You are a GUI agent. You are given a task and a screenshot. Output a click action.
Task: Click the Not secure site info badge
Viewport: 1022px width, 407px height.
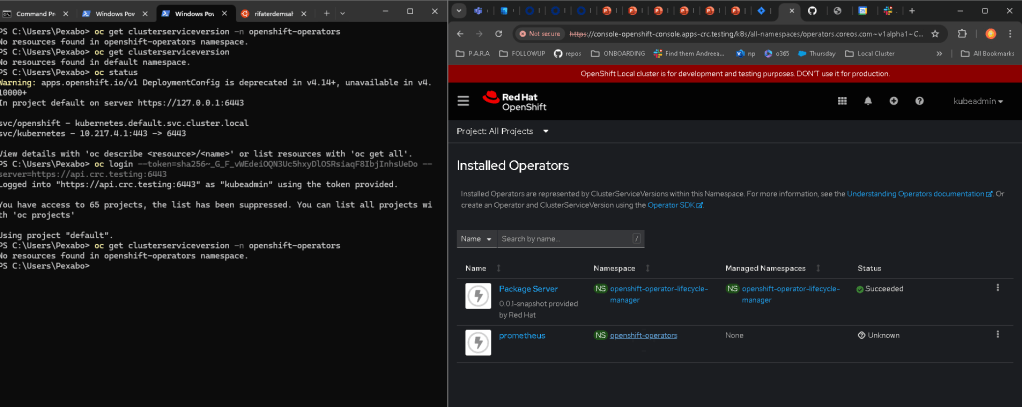click(x=540, y=34)
